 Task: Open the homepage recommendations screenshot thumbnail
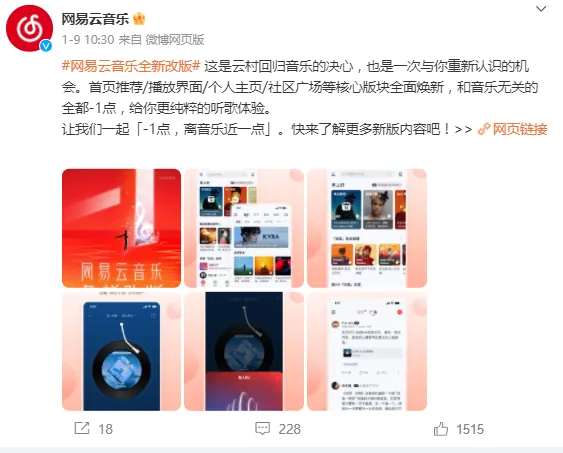(367, 228)
